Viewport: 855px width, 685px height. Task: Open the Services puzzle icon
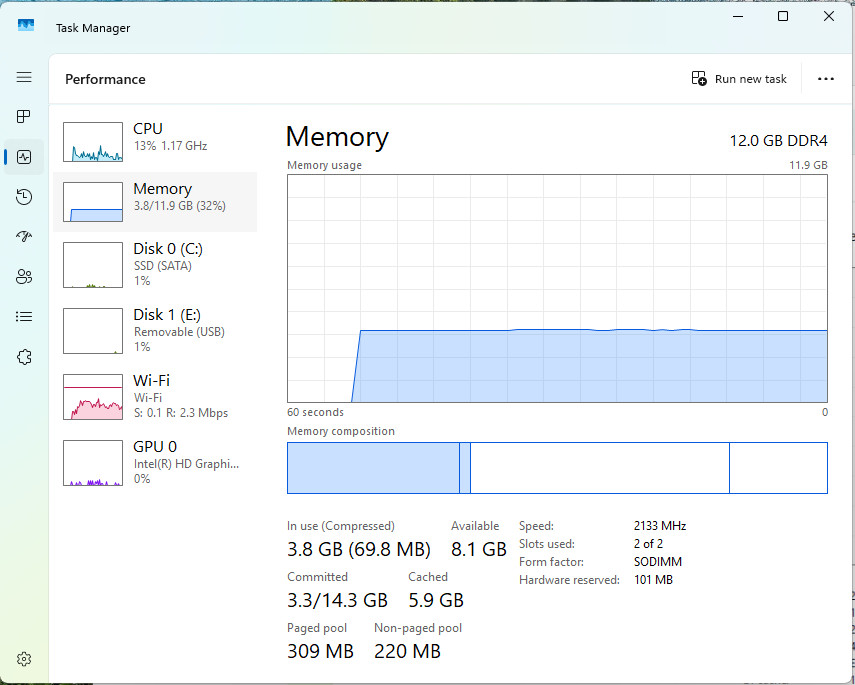pyautogui.click(x=24, y=357)
